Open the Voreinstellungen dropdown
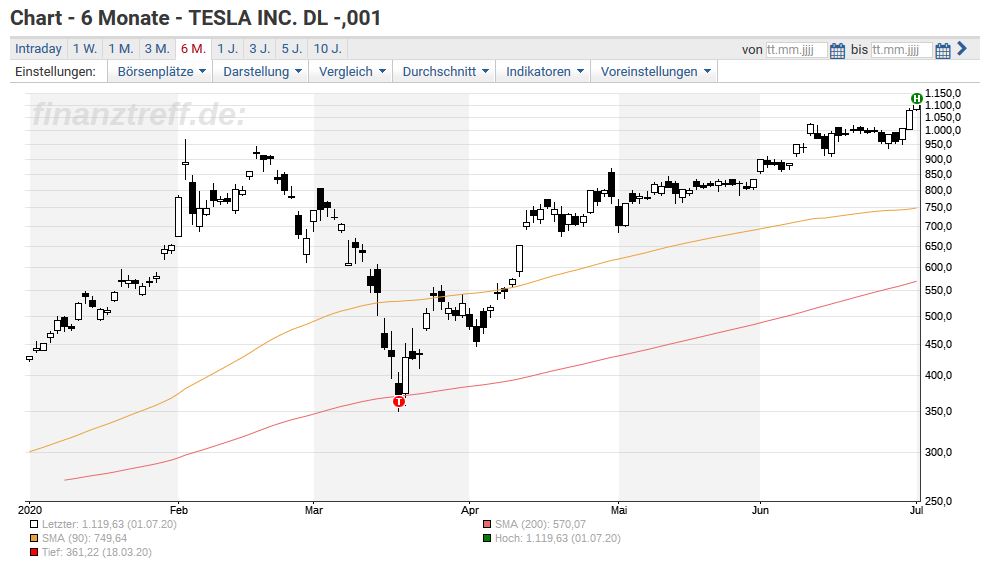 (655, 71)
